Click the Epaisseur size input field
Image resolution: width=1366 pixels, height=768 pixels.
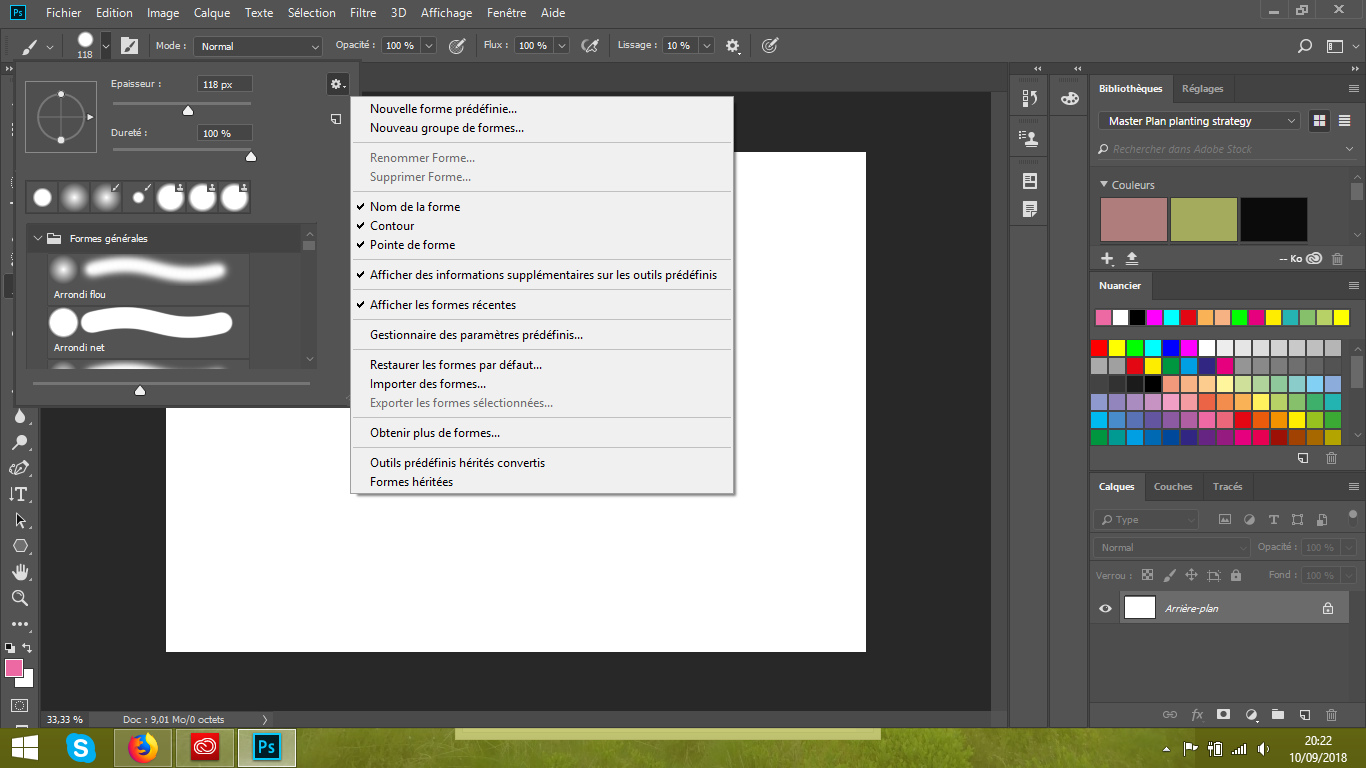224,85
